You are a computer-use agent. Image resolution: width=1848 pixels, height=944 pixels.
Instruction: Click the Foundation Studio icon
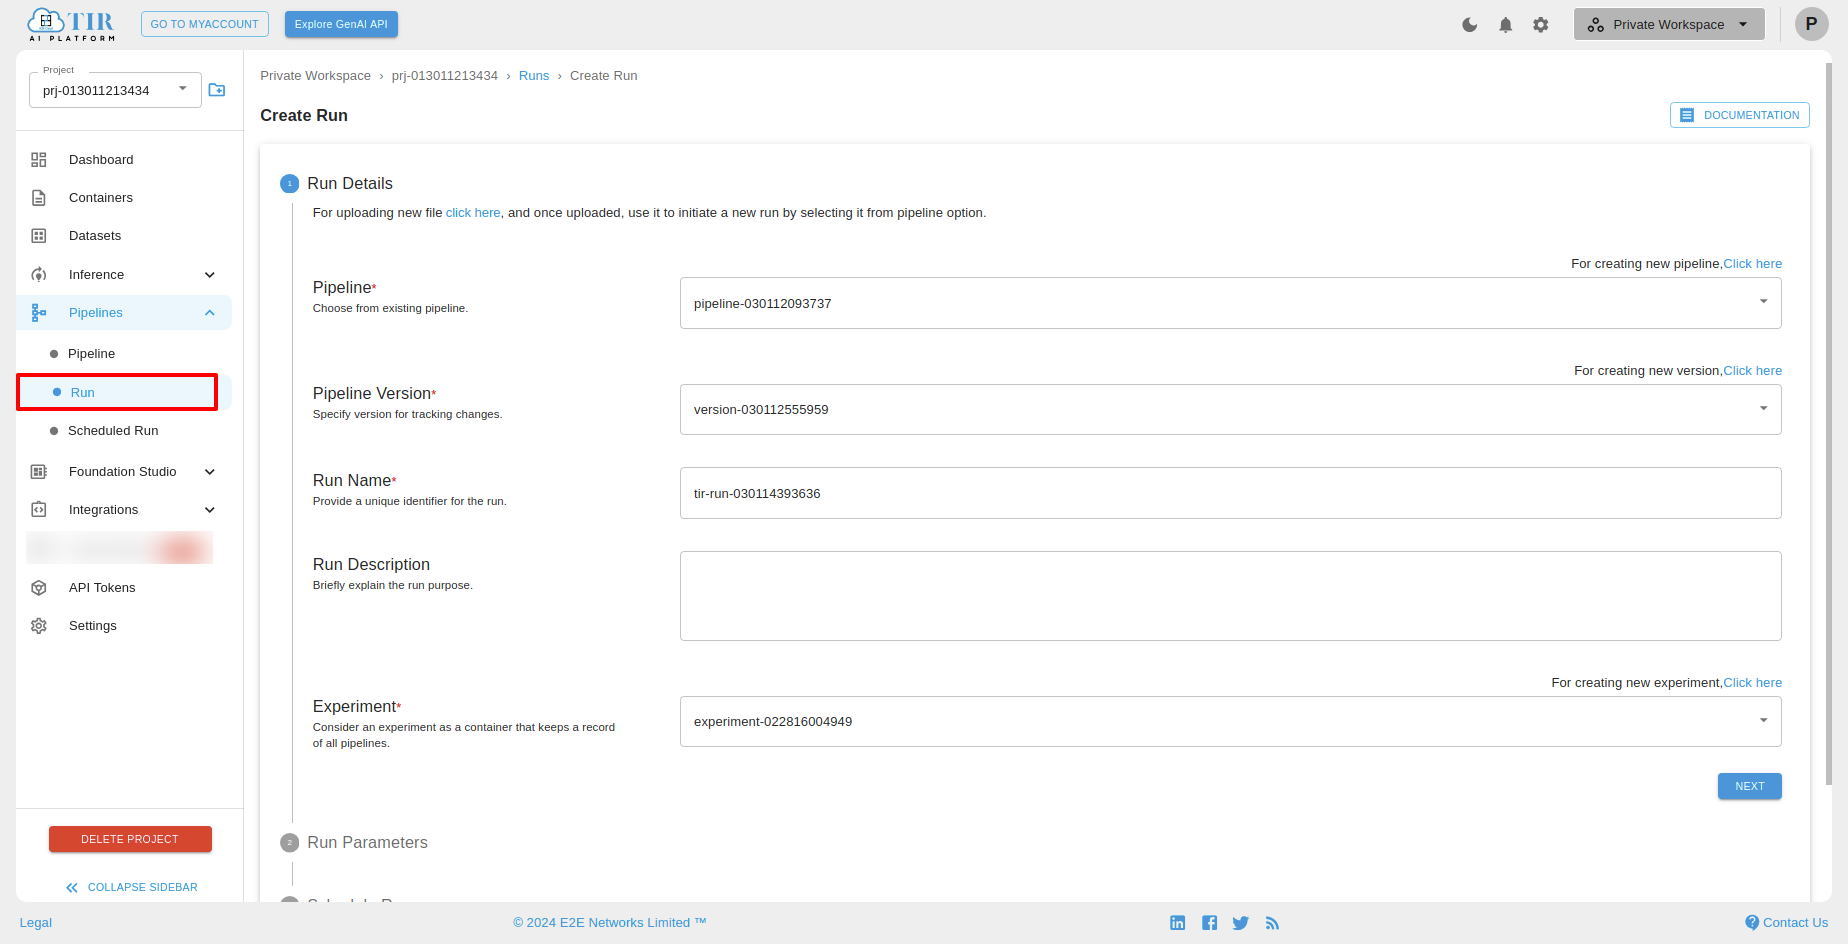[39, 472]
